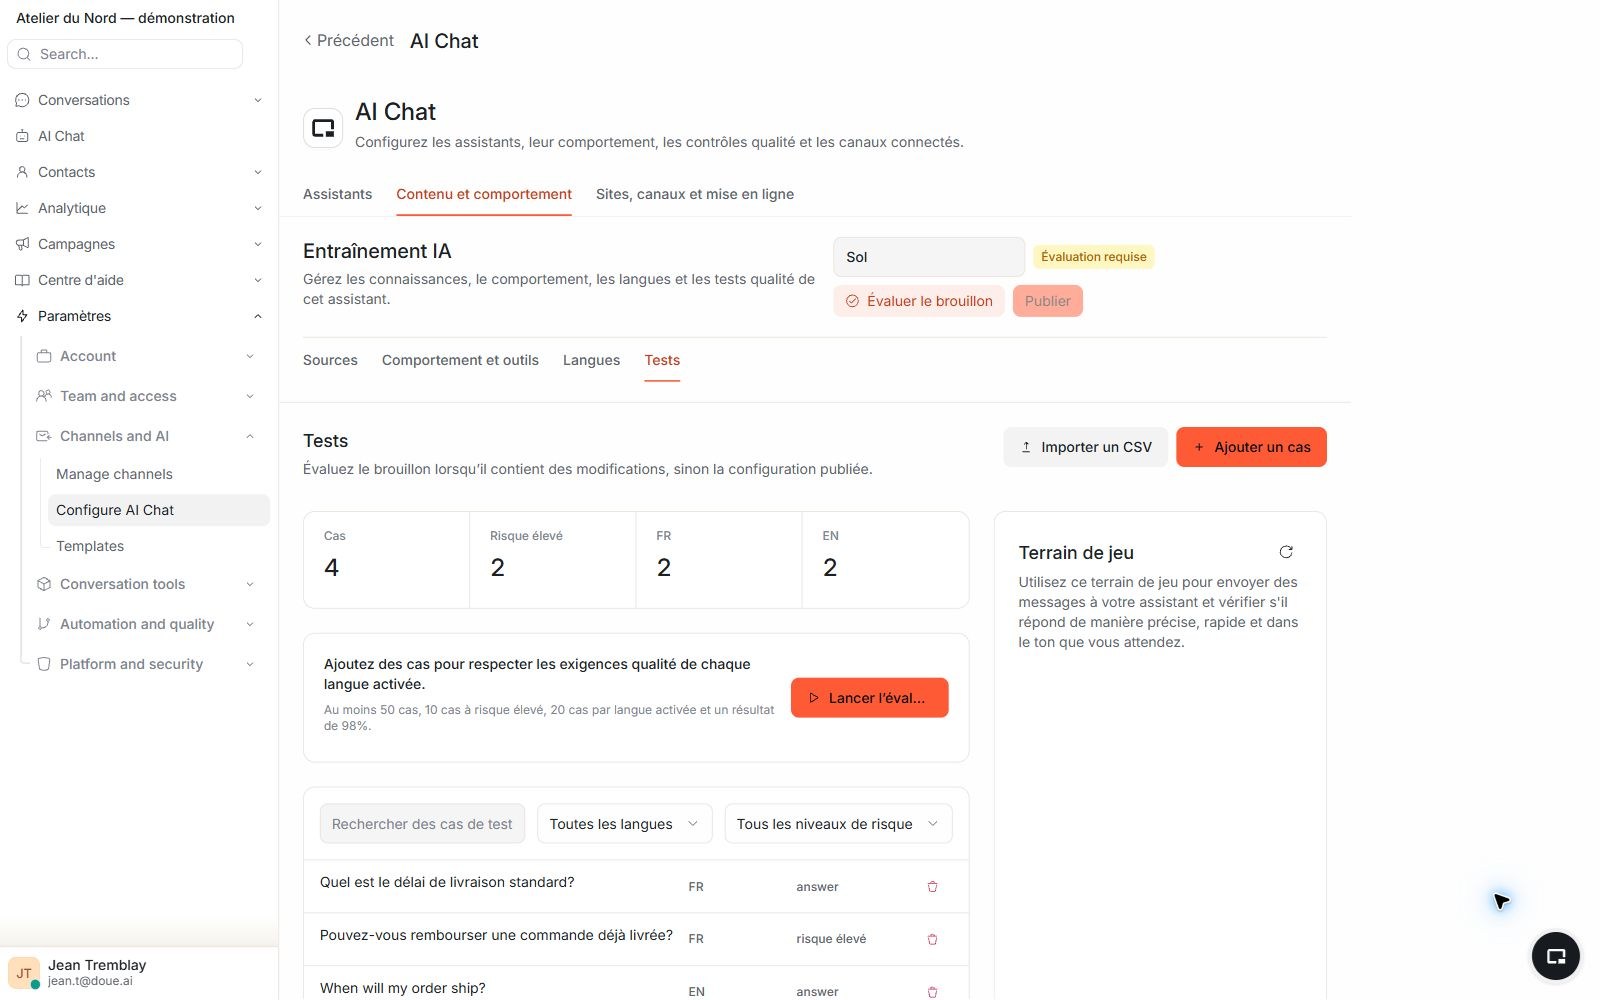This screenshot has width=1600, height=1000.
Task: Open Manage channels in sidebar
Action: point(114,474)
